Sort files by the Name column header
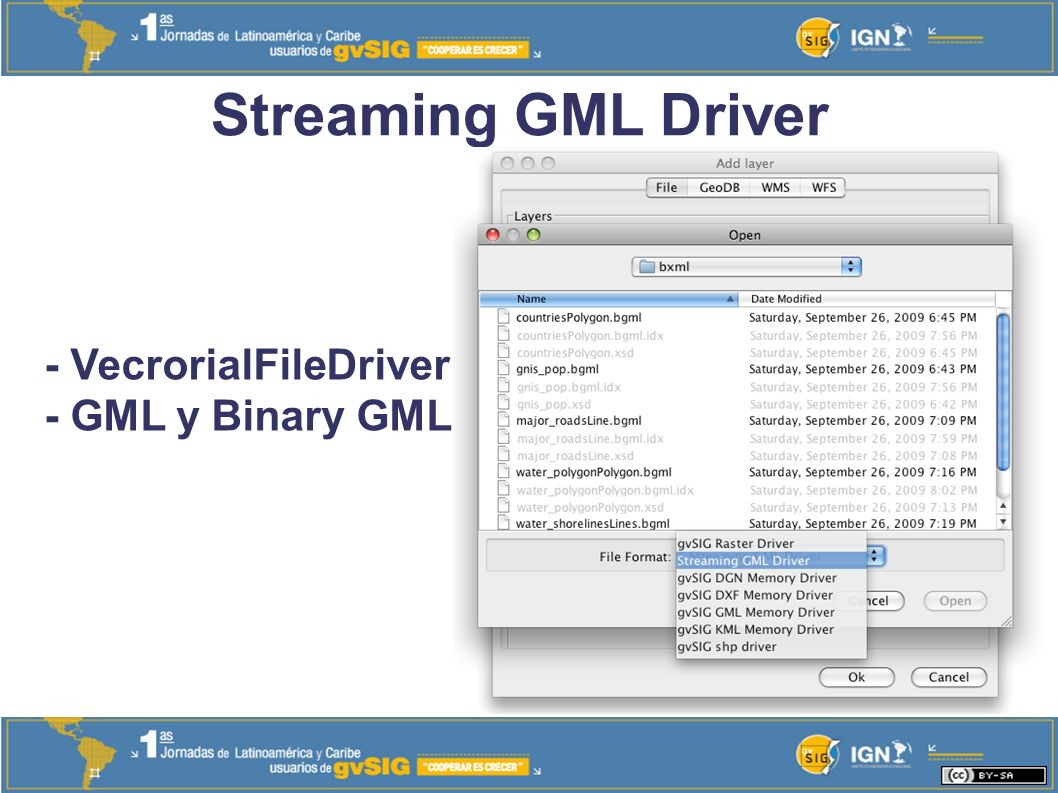Screen dimensions: 1058x793 click(609, 299)
